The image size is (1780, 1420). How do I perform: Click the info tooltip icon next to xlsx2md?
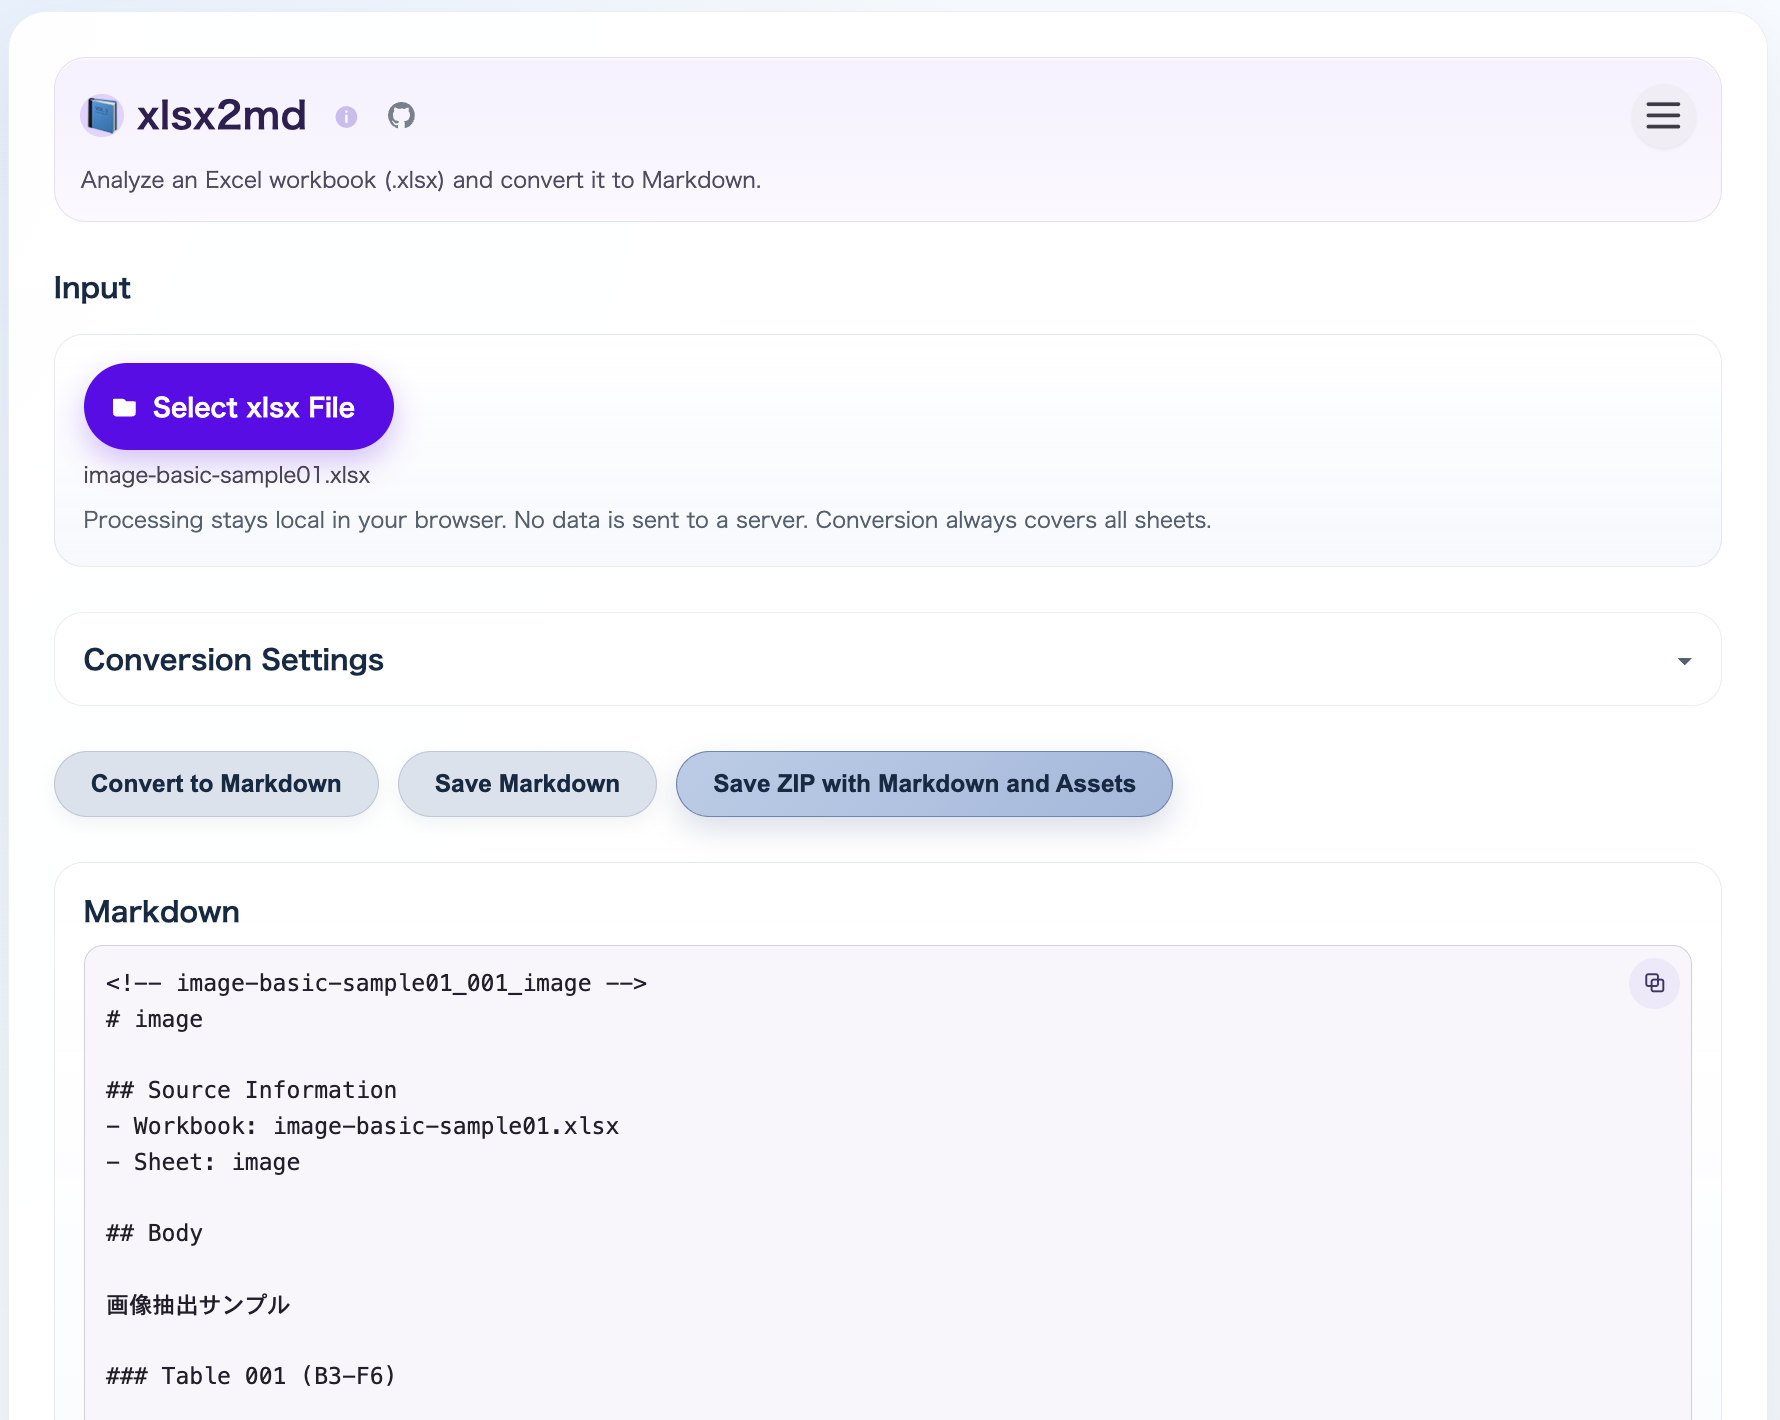click(347, 116)
